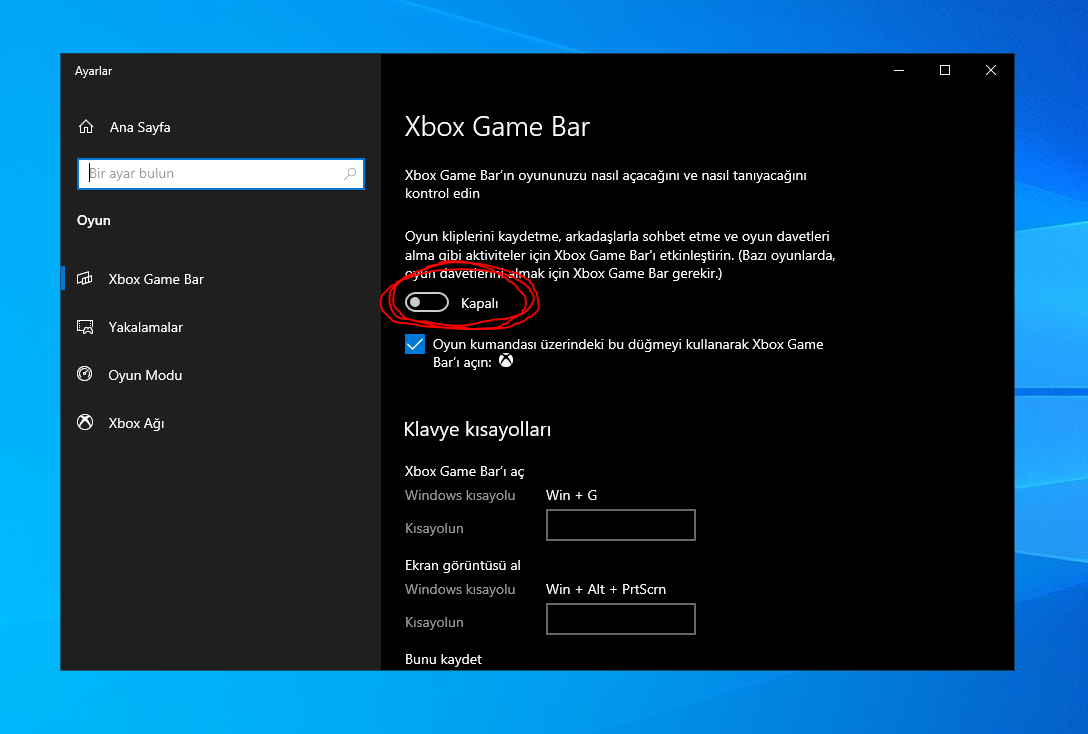Click the Oyun category heading
The width and height of the screenshot is (1088, 734).
pyautogui.click(x=94, y=221)
